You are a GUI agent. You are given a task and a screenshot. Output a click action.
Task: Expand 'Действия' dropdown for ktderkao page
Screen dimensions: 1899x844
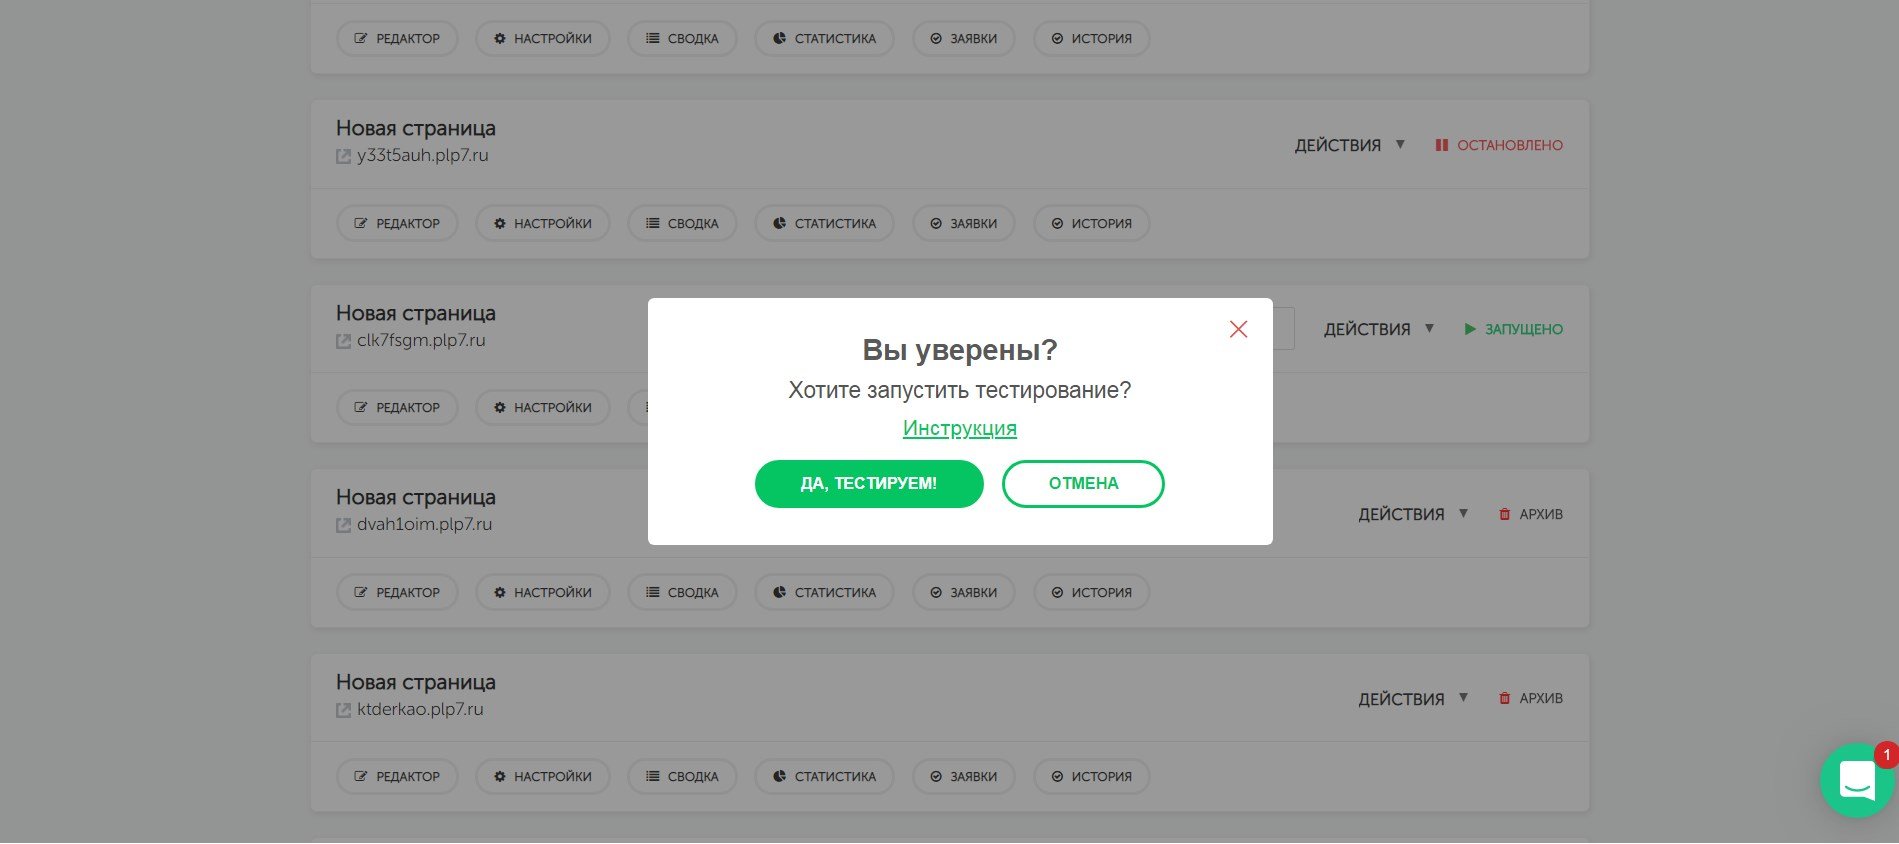coord(1413,699)
